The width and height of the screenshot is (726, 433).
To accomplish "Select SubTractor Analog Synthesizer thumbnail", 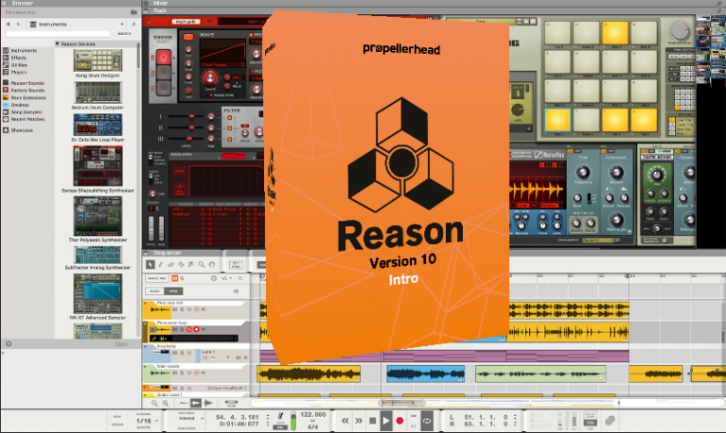I will point(98,255).
